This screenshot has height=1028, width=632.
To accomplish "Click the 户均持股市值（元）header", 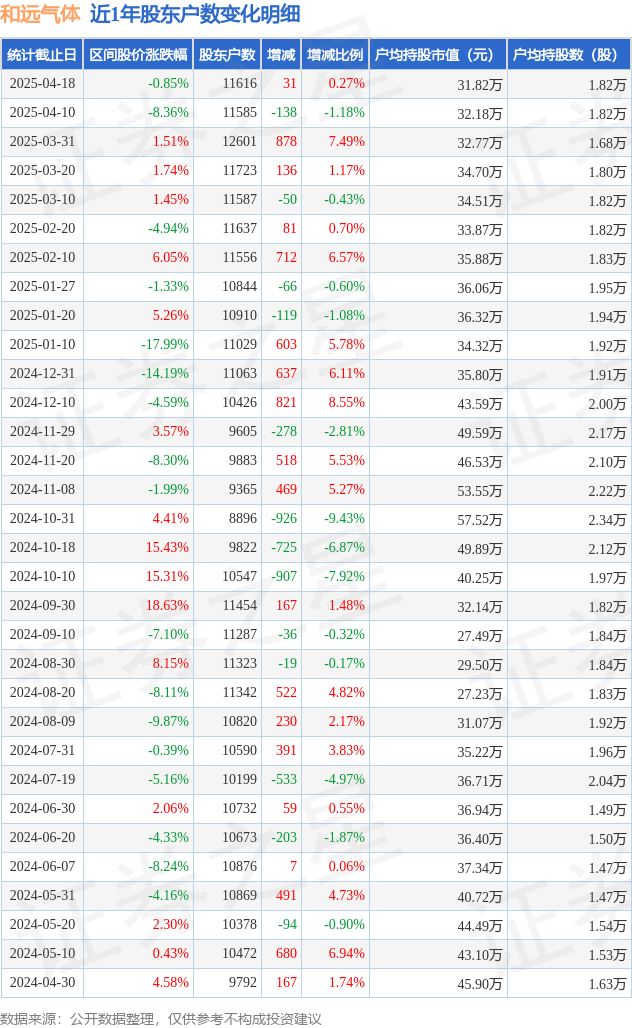I will [x=438, y=55].
